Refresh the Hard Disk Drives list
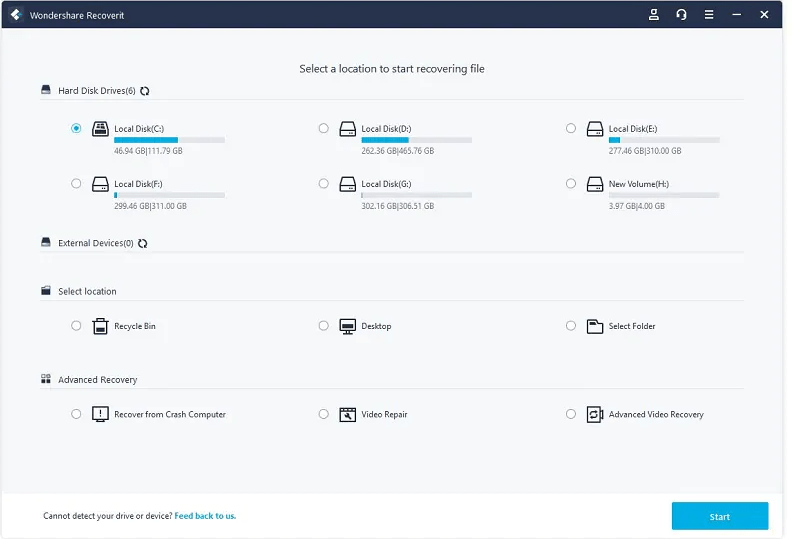 point(145,91)
